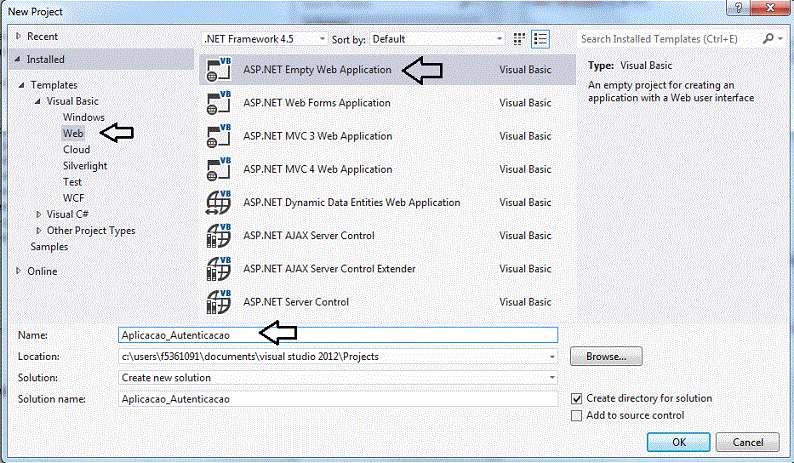Click the Cancel button
The height and width of the screenshot is (463, 794).
[x=747, y=442]
